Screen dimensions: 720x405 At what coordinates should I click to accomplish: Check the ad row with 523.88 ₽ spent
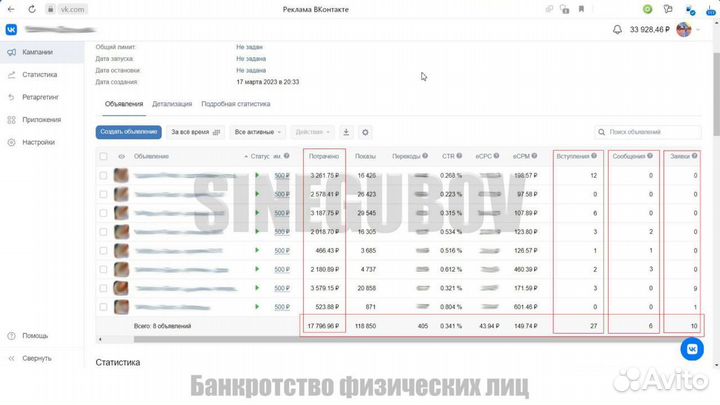point(103,307)
